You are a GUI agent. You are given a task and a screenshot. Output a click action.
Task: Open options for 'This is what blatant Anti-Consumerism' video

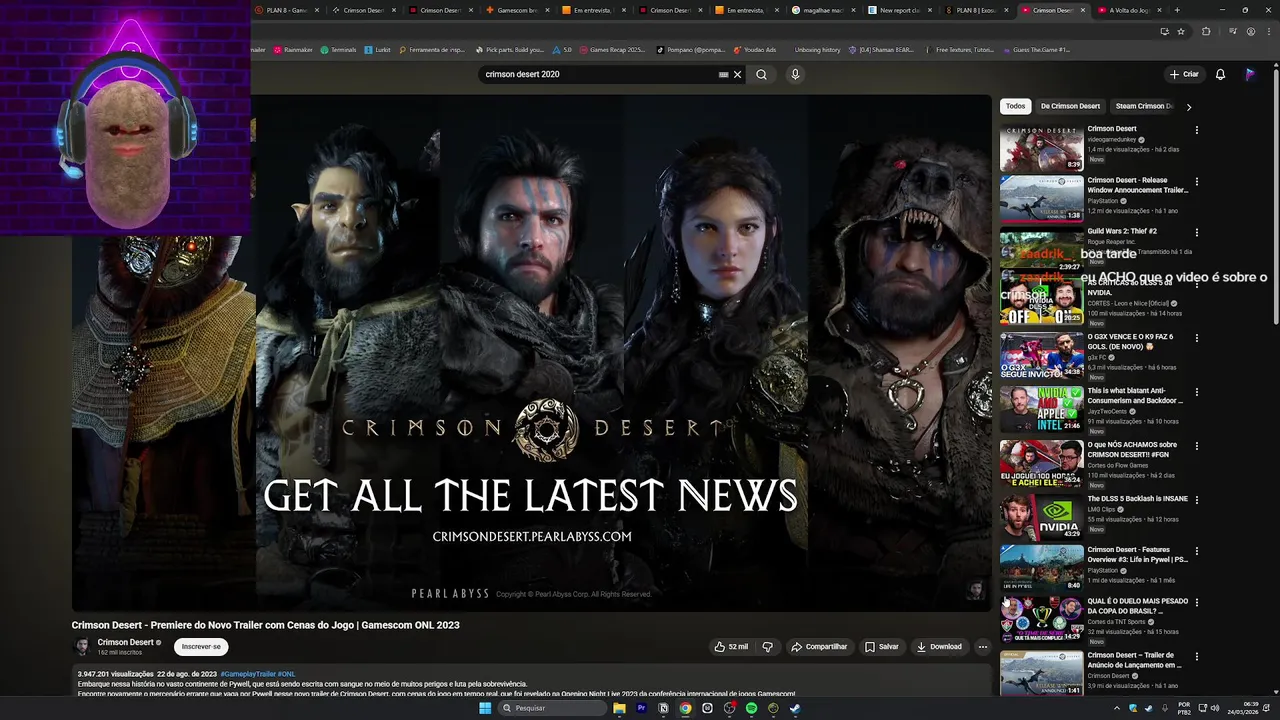pyautogui.click(x=1196, y=393)
